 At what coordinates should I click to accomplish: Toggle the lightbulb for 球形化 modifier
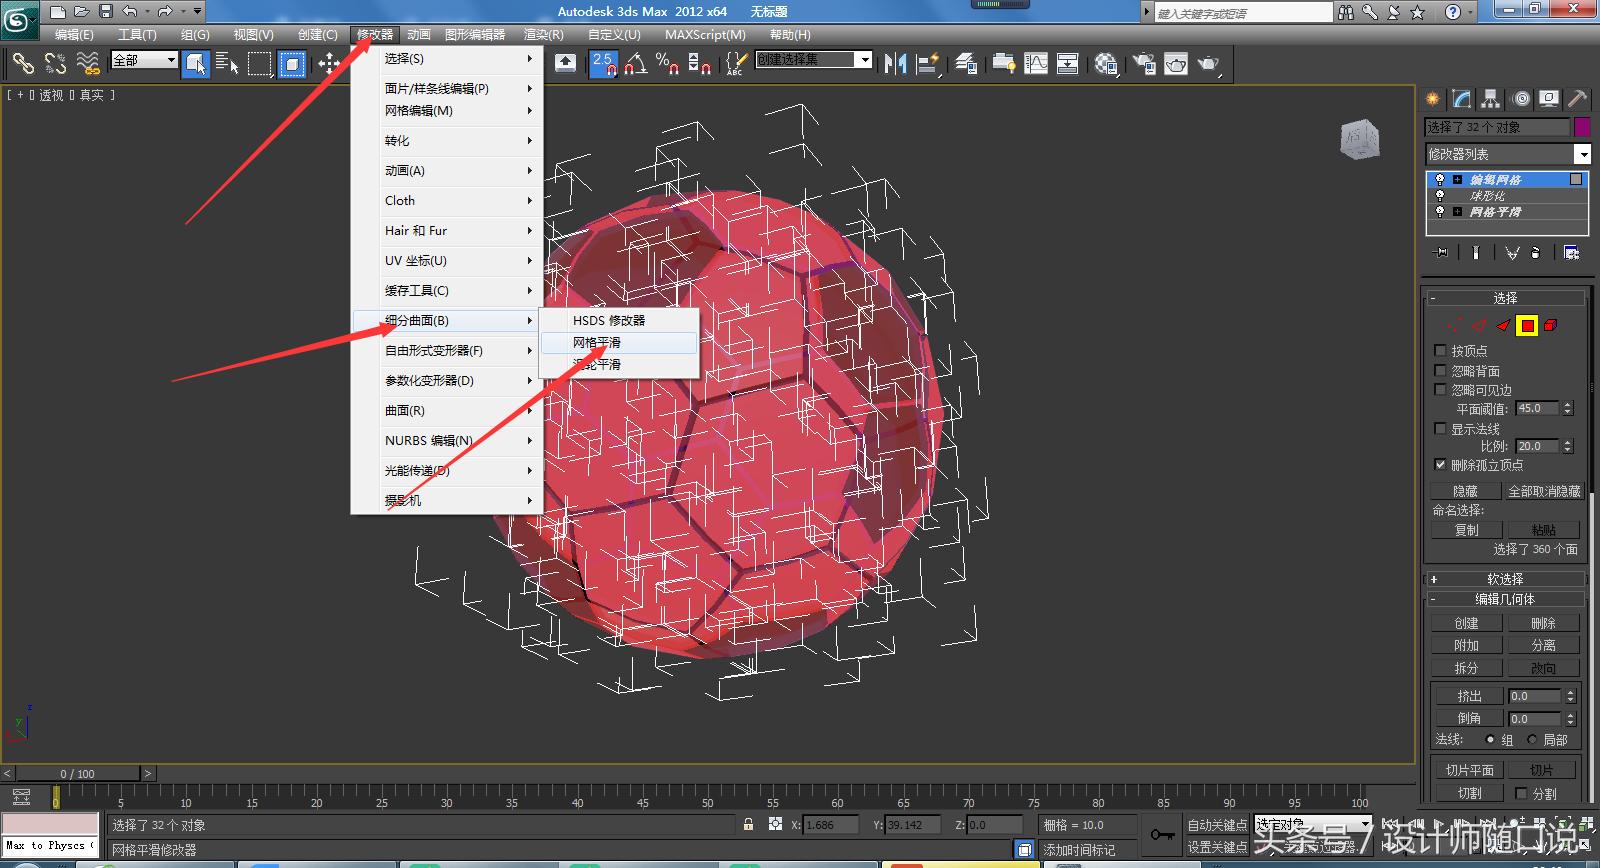pos(1440,196)
